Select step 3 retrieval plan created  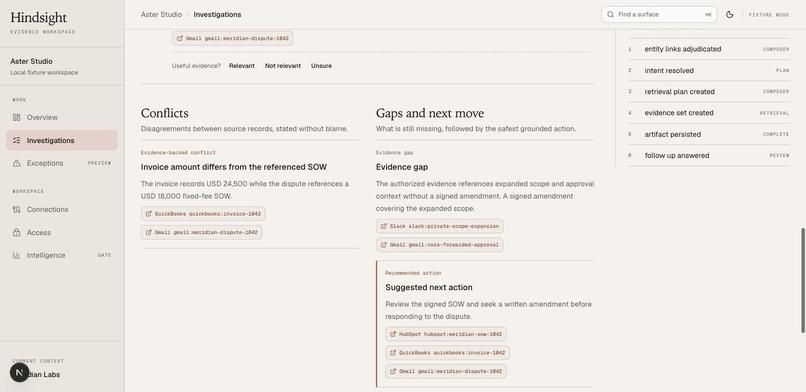[x=708, y=91]
